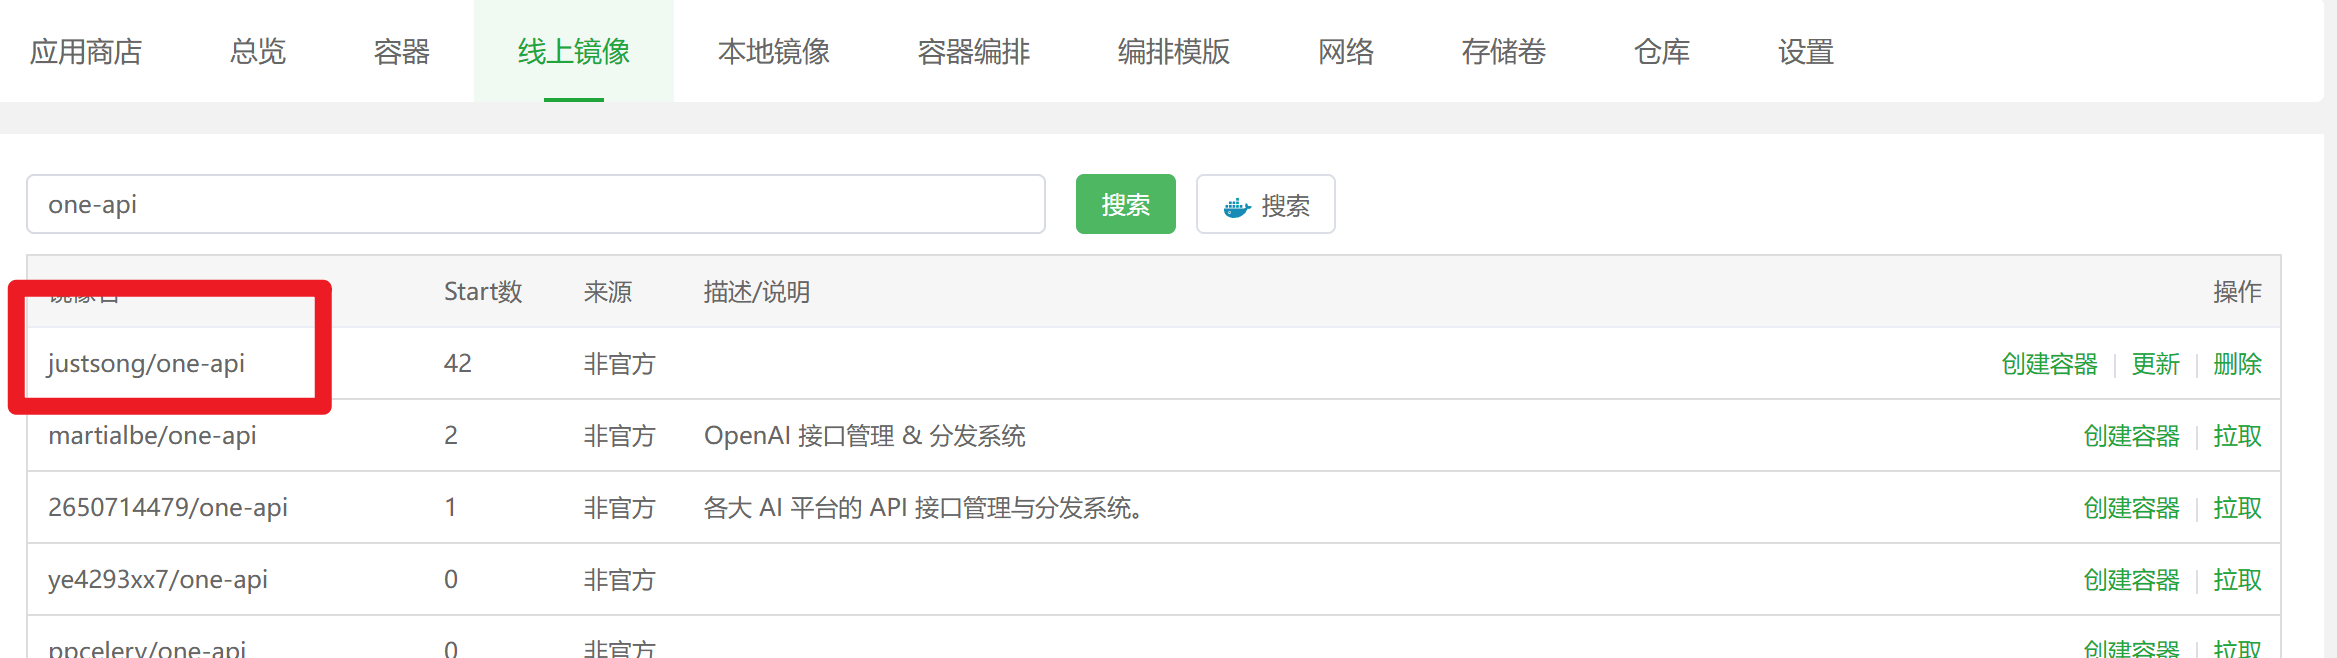Click 创建容器 for 2650714479/one-api
This screenshot has height=658, width=2337.
[2131, 508]
